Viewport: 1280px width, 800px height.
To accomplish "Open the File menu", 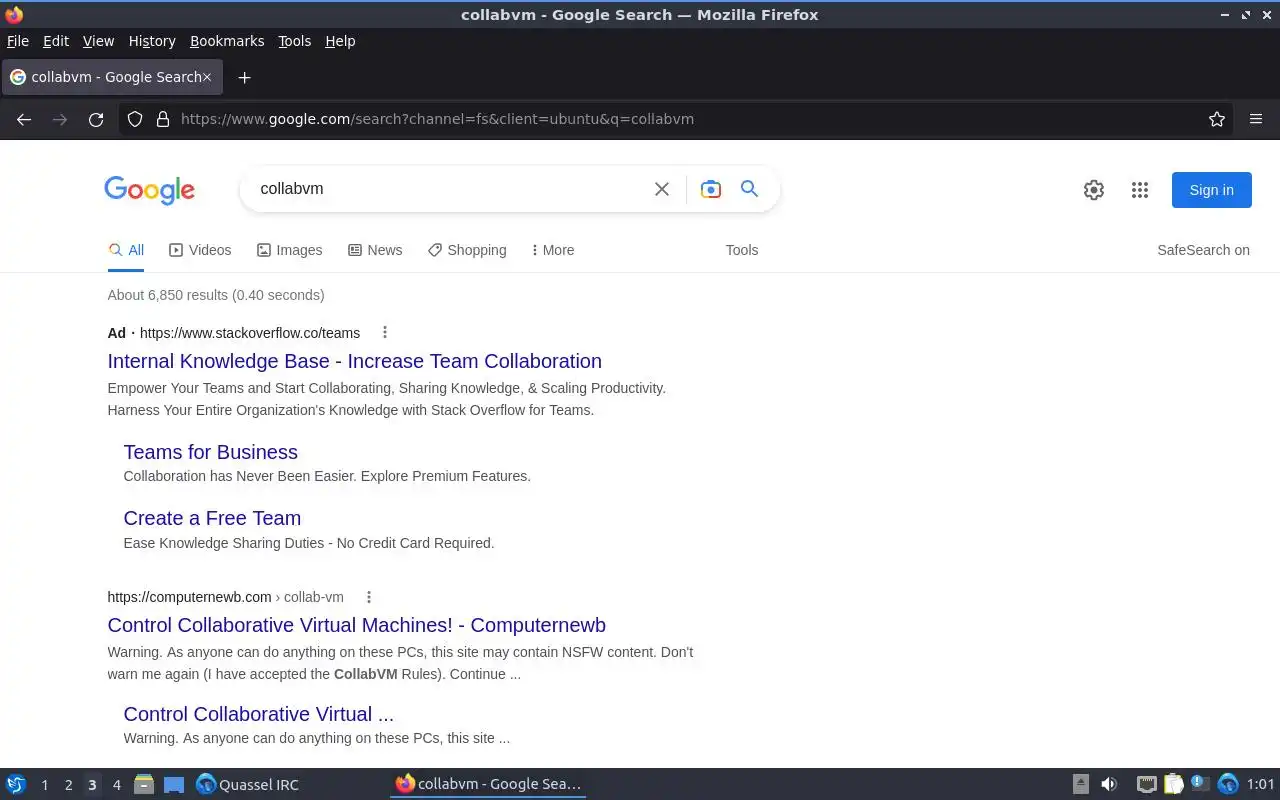I will click(x=18, y=41).
